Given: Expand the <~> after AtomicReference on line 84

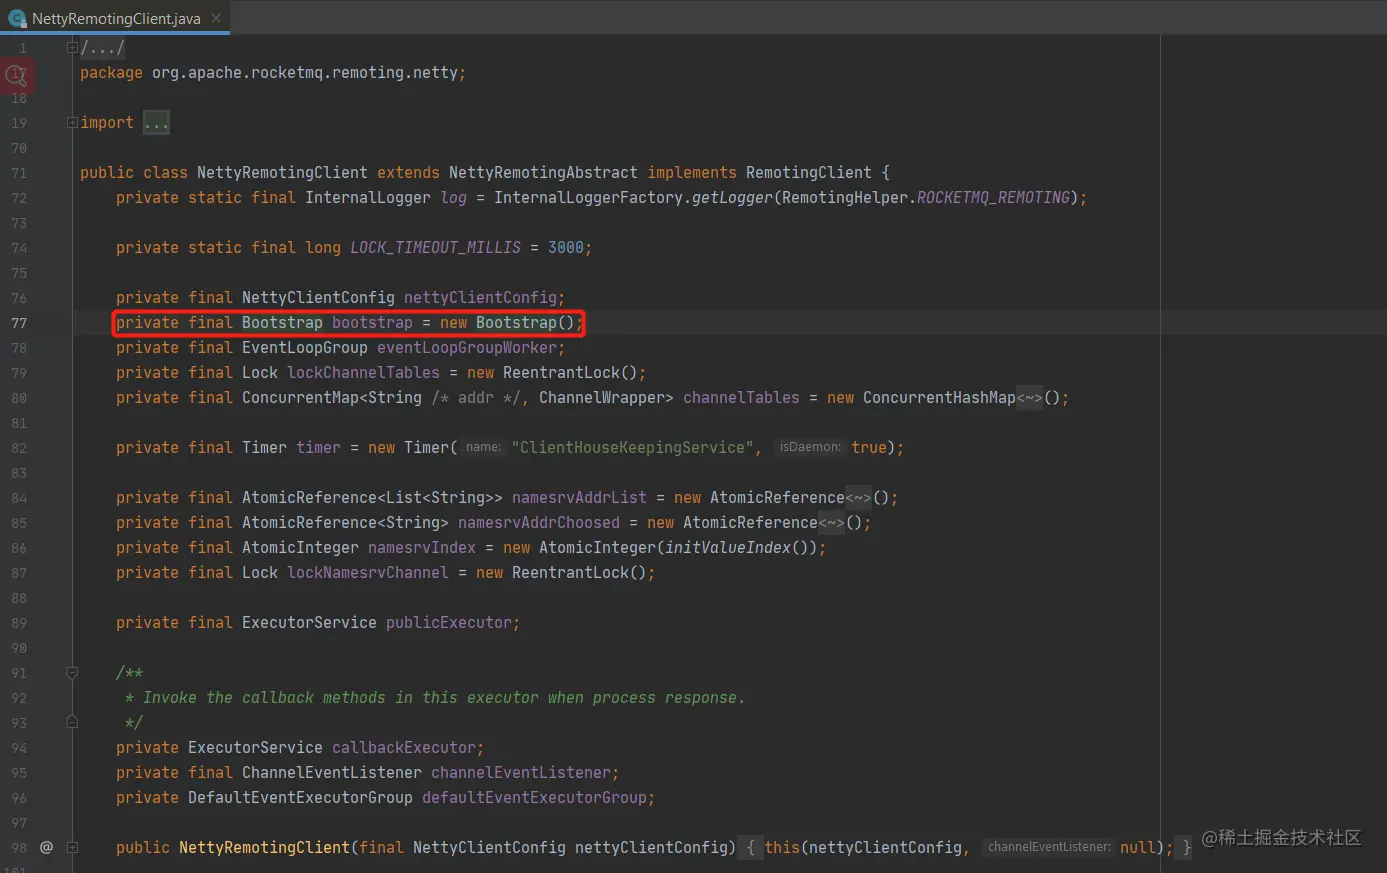Looking at the screenshot, I should pos(858,498).
